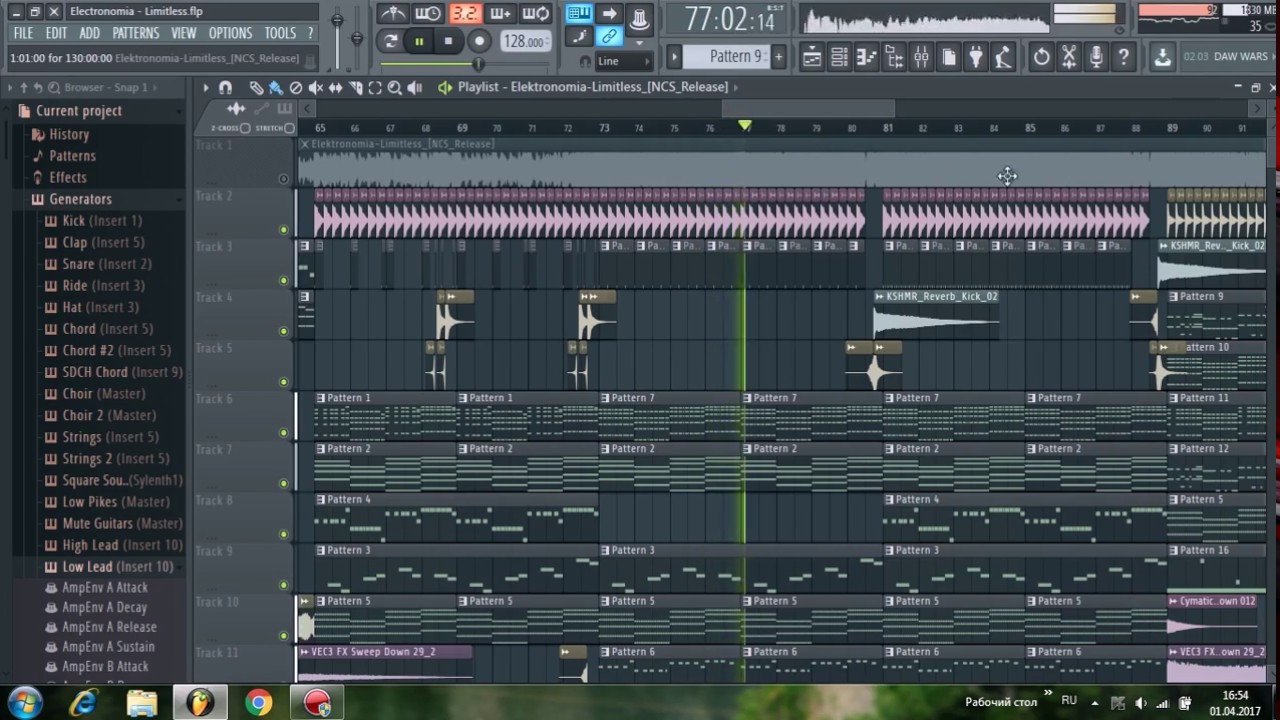
Task: Open the PATTERNS menu
Action: click(x=136, y=33)
